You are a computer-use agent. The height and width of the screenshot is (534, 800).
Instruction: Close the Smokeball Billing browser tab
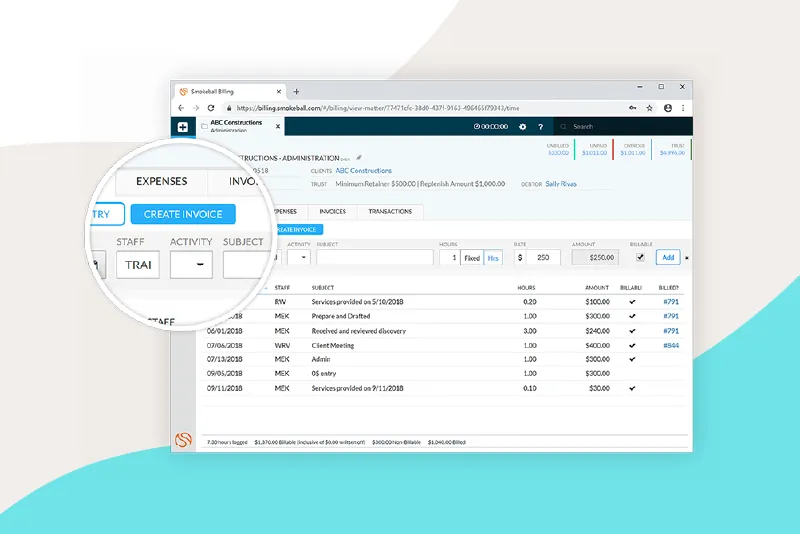(x=279, y=92)
